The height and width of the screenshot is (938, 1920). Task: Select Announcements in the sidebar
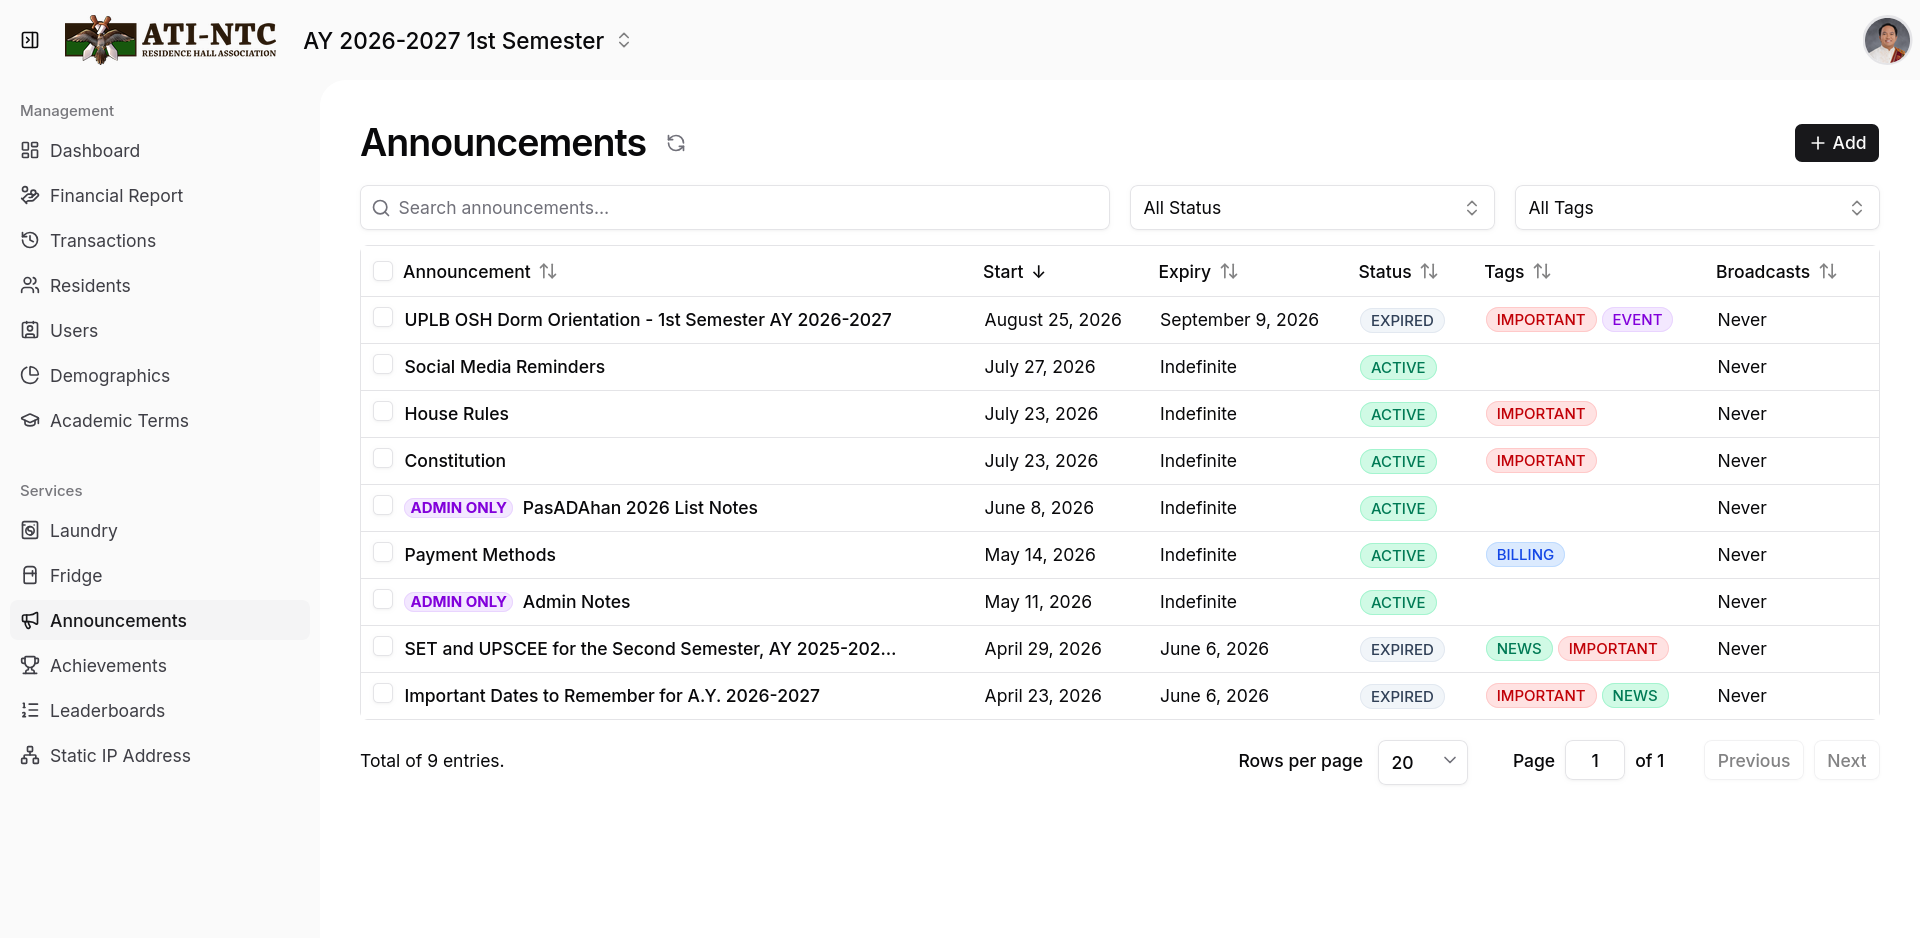(160, 620)
